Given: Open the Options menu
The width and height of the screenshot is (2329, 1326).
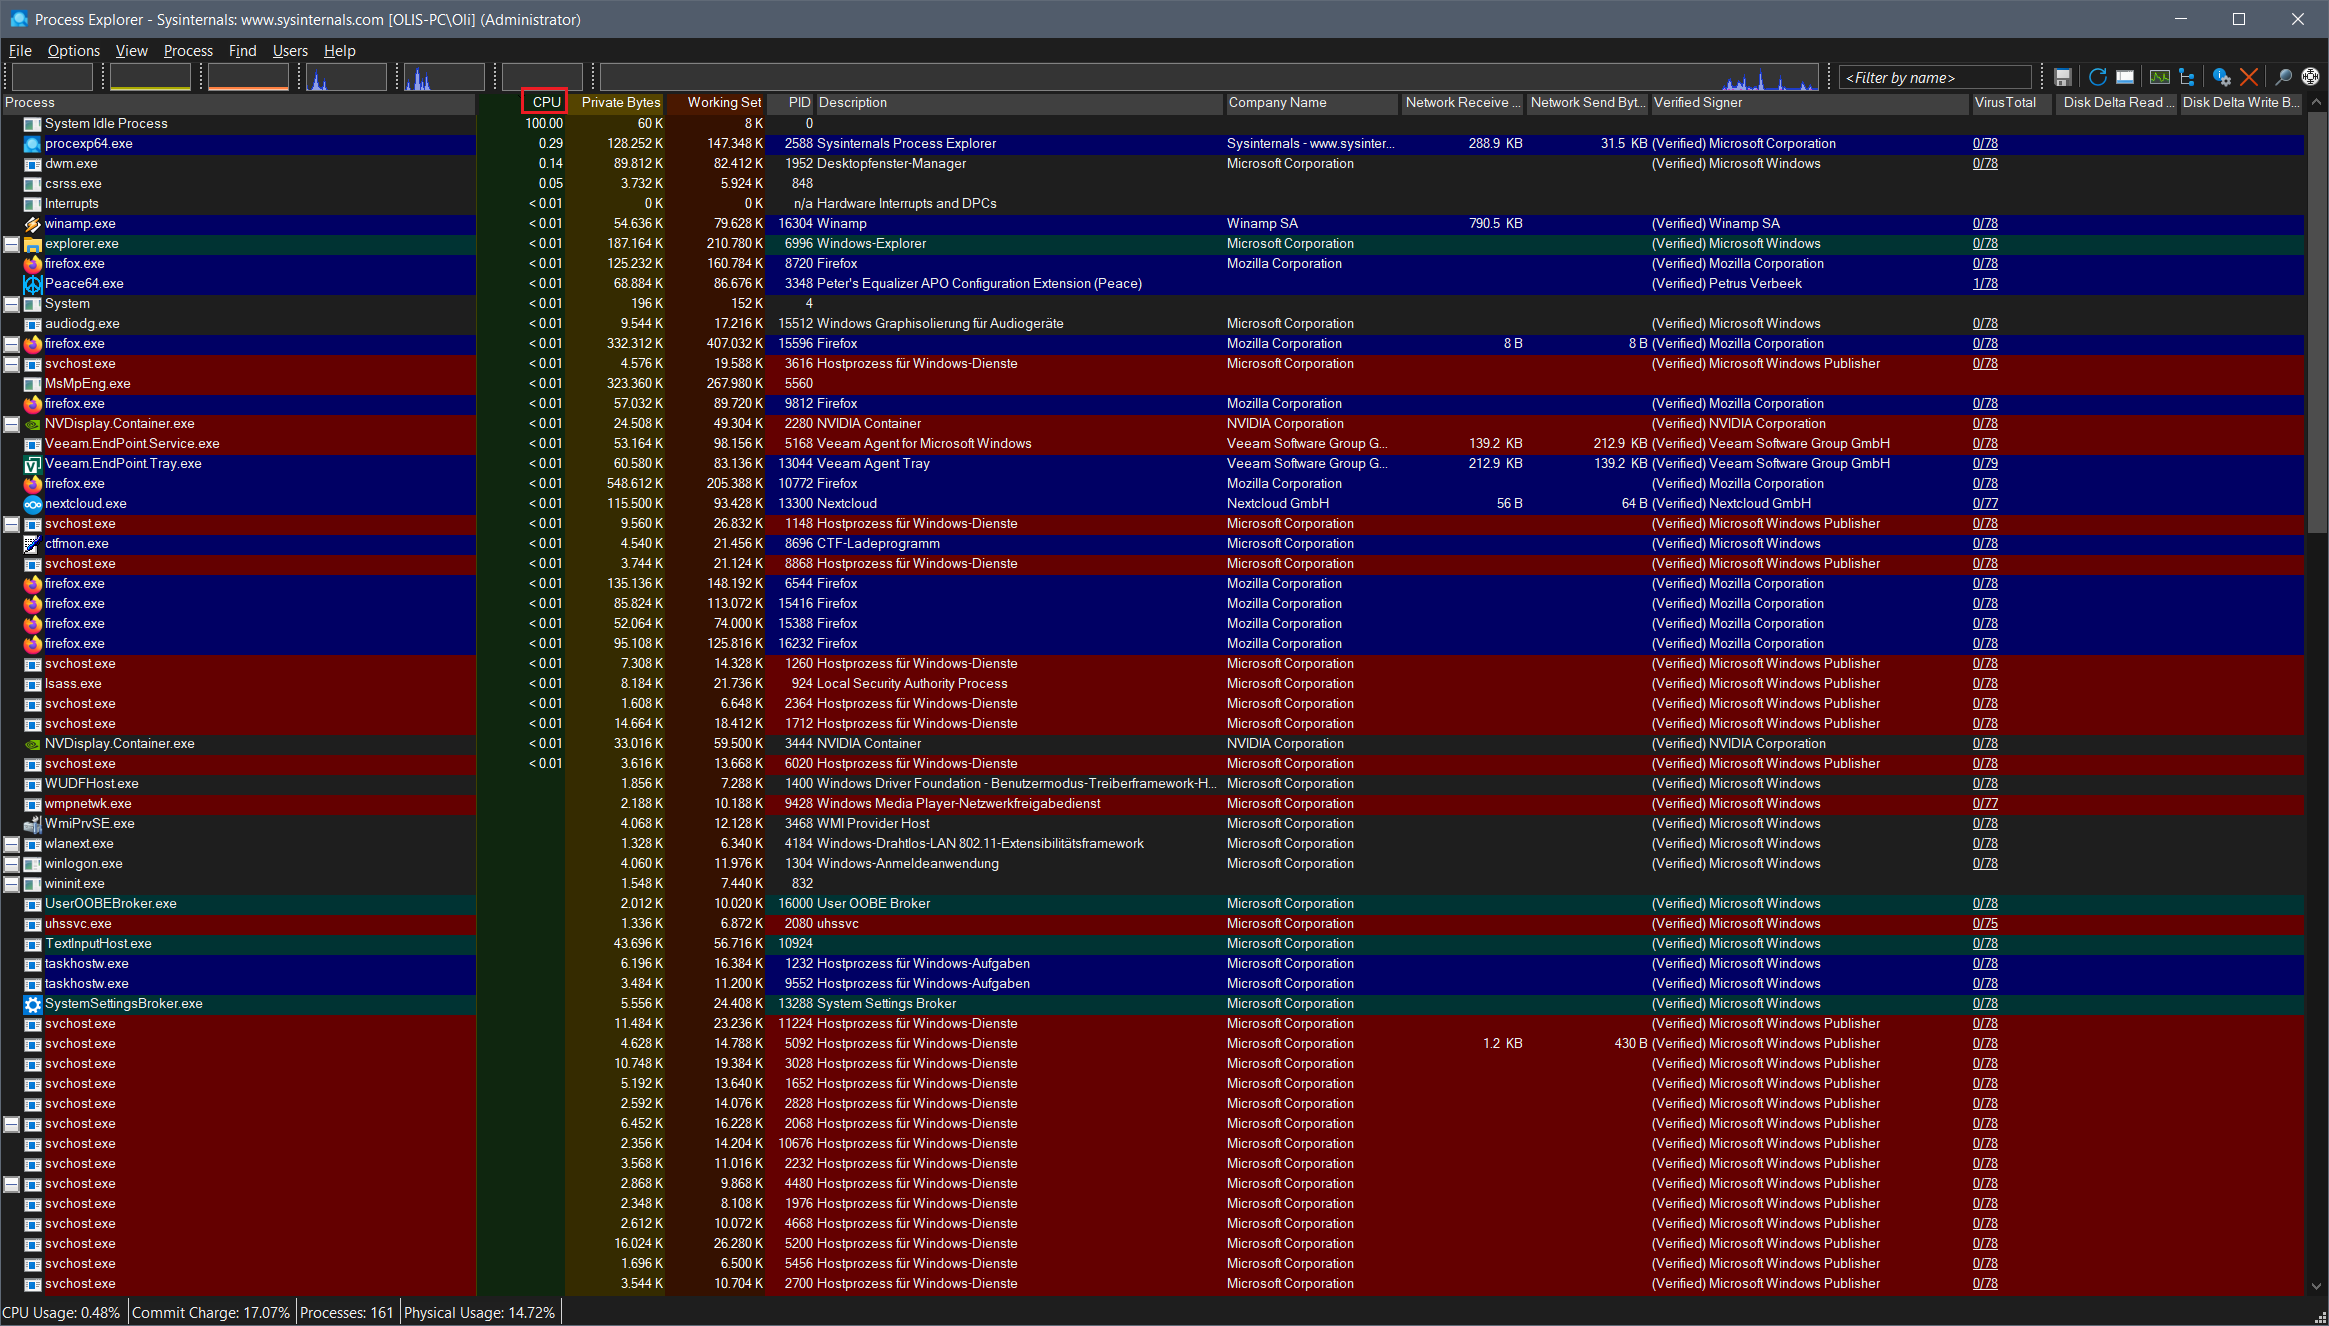Looking at the screenshot, I should point(73,51).
